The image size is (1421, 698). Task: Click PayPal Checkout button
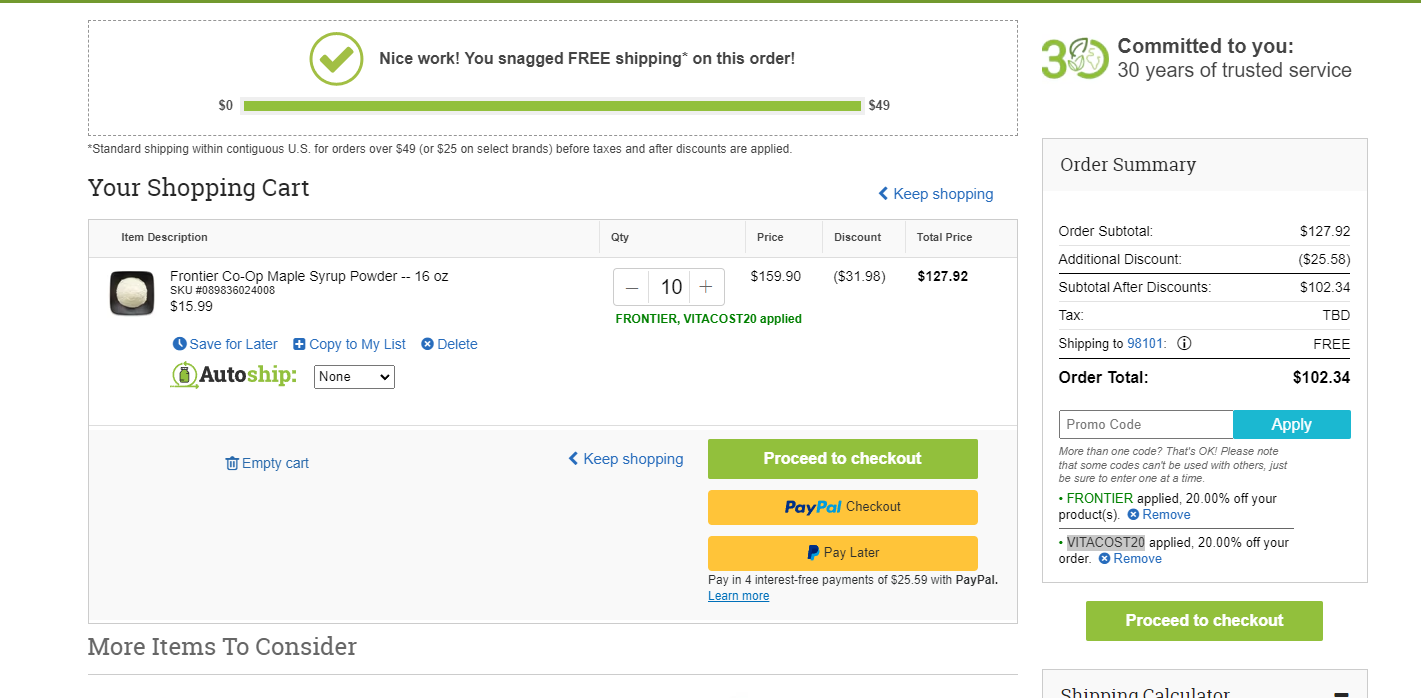pyautogui.click(x=843, y=507)
